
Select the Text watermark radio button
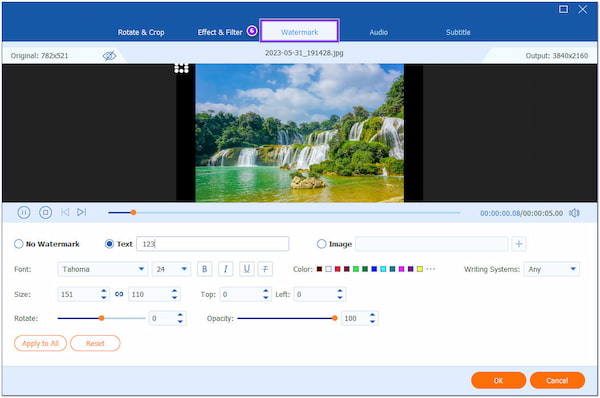tap(109, 244)
